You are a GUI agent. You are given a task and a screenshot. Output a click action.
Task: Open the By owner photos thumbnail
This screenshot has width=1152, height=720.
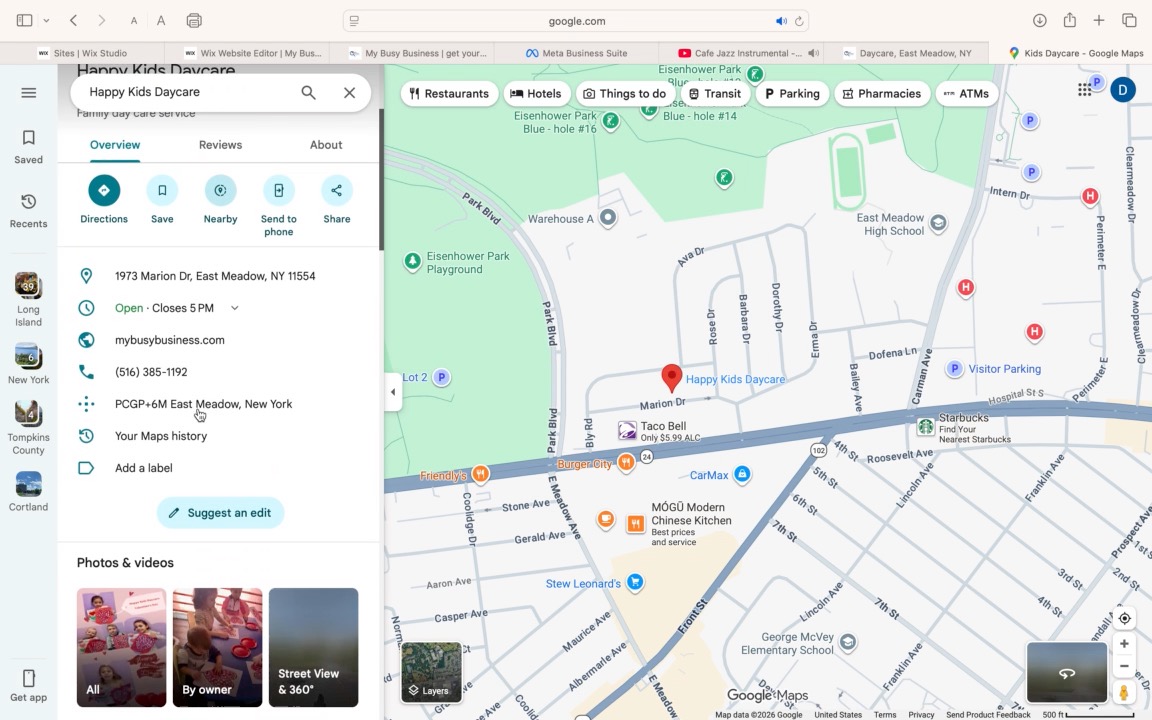(x=217, y=647)
